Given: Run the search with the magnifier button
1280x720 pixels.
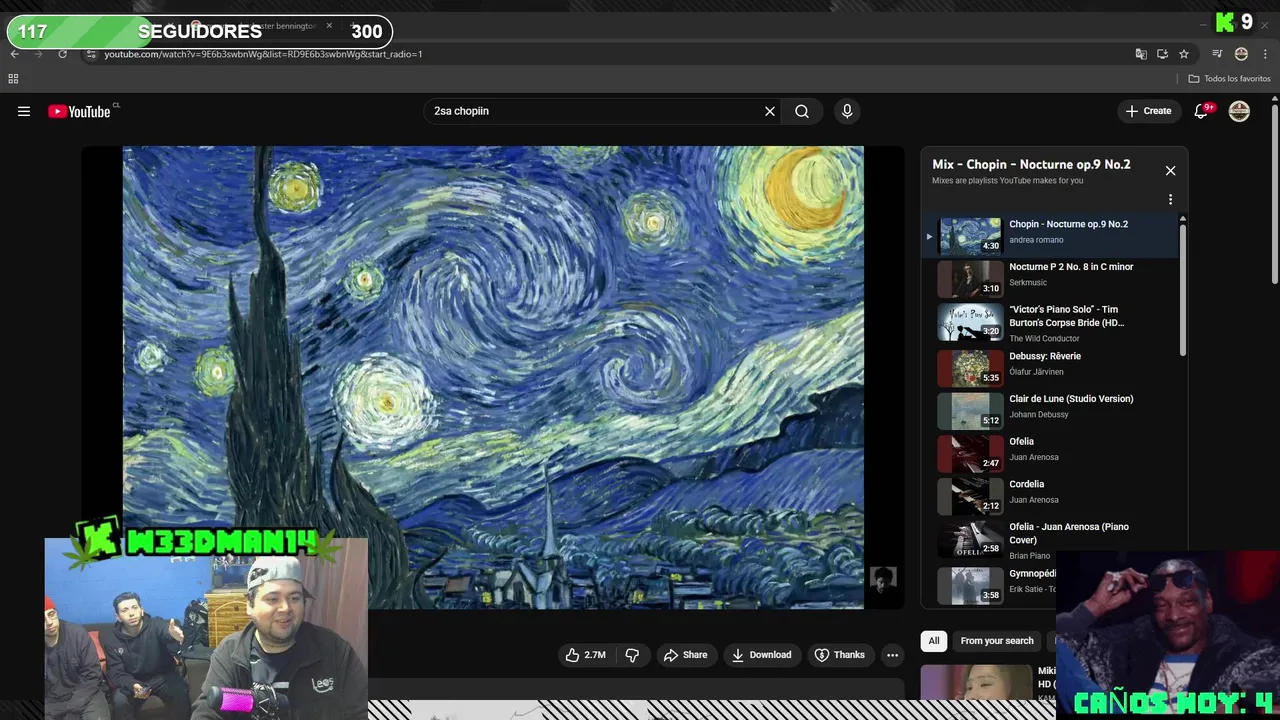Looking at the screenshot, I should point(802,111).
